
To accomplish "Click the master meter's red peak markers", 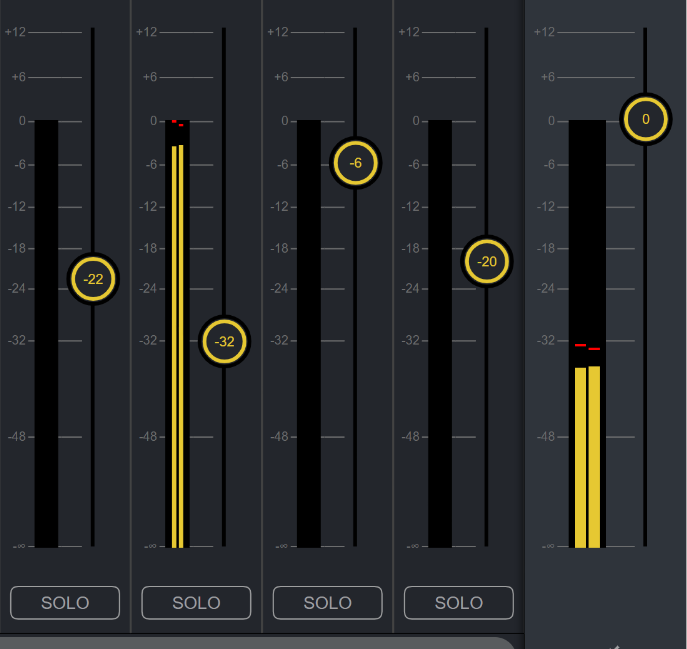I will (587, 346).
